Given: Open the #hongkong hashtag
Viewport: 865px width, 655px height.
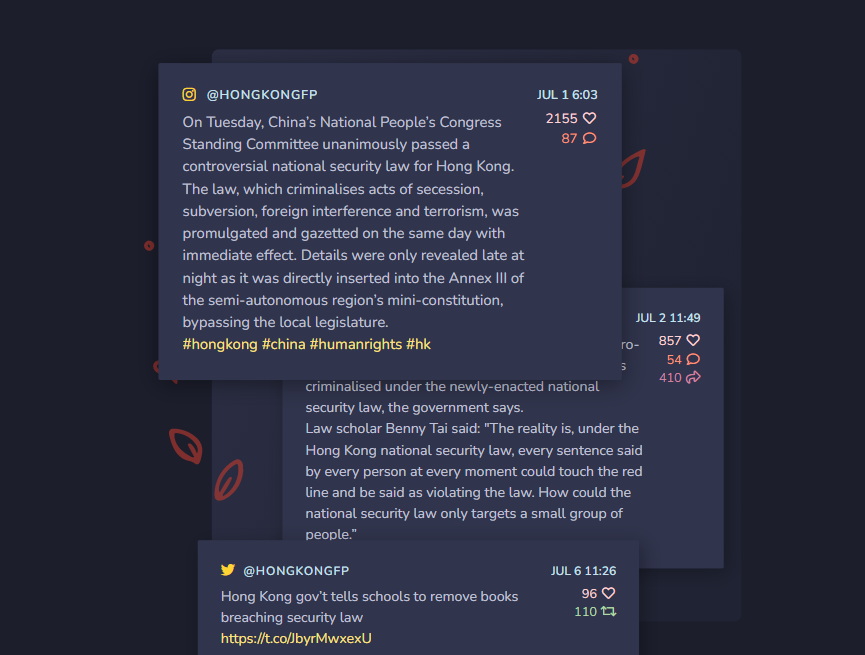Looking at the screenshot, I should click(220, 344).
